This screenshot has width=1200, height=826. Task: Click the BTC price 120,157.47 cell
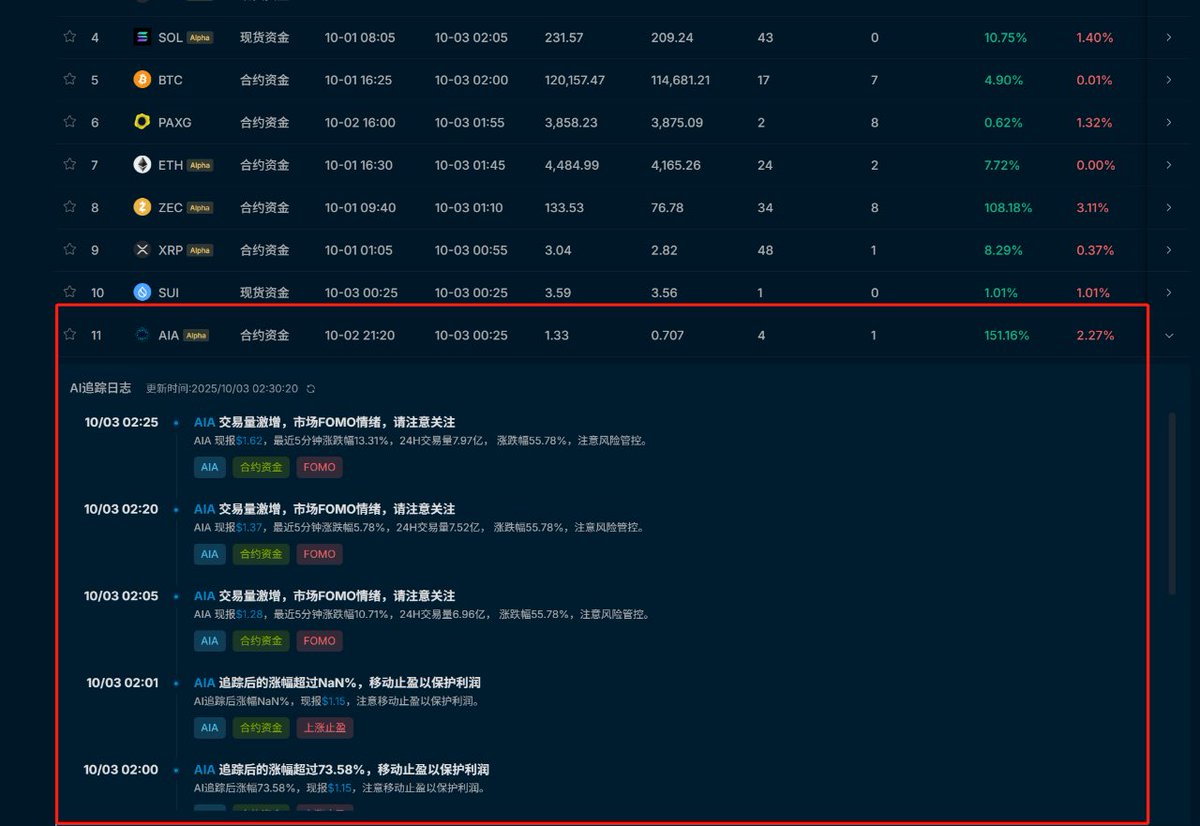pos(575,80)
